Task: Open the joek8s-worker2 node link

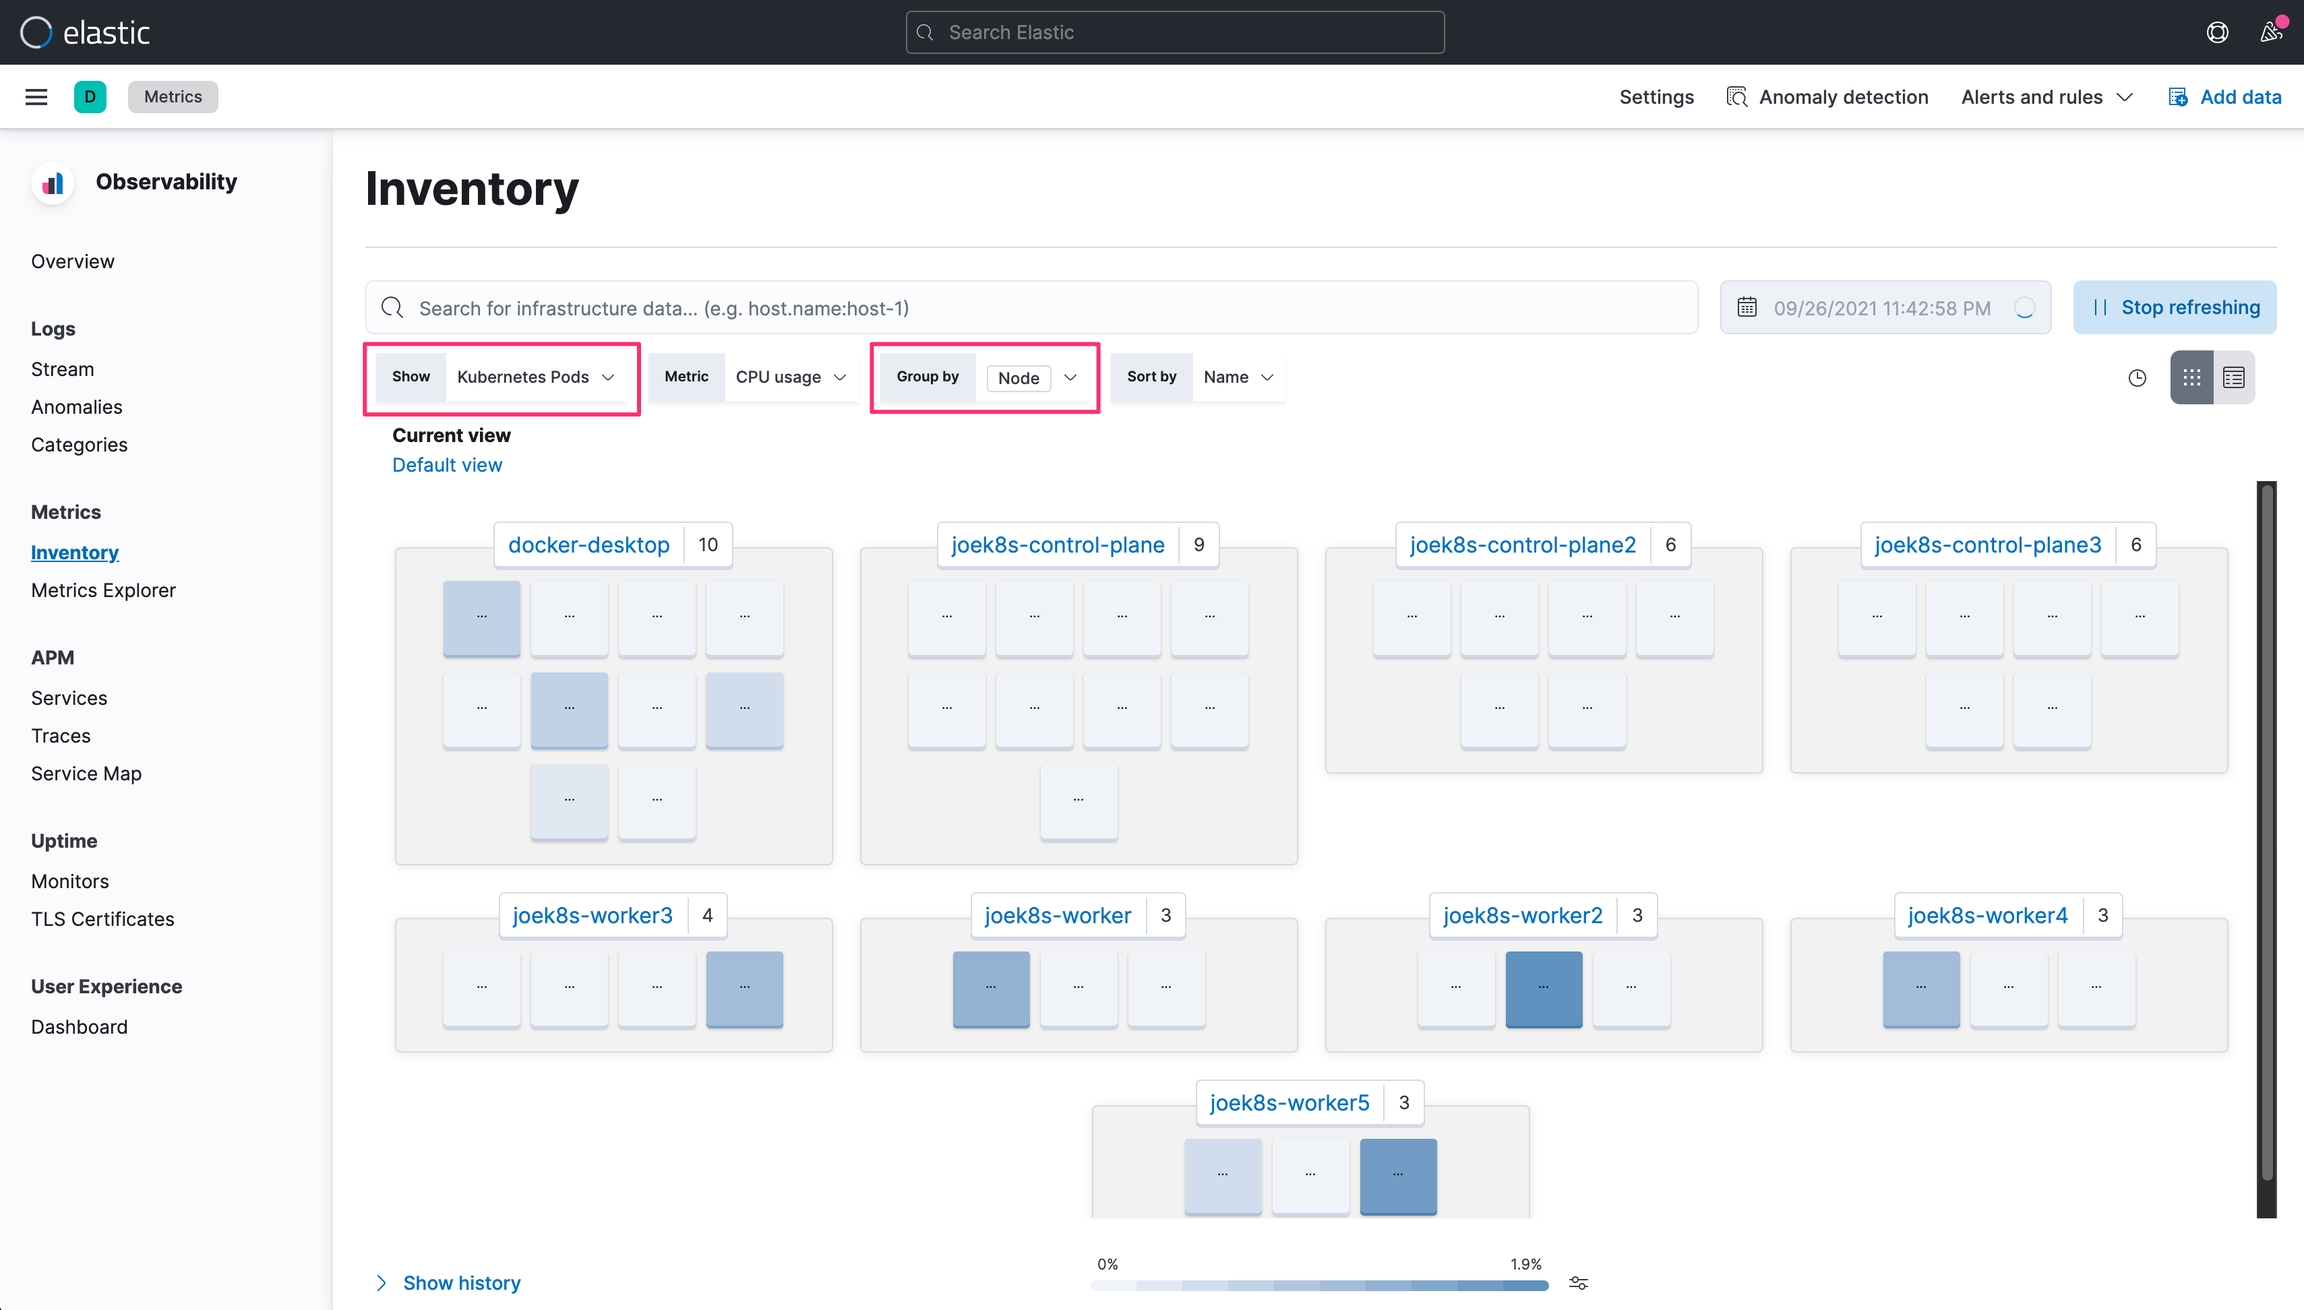Action: click(x=1522, y=915)
